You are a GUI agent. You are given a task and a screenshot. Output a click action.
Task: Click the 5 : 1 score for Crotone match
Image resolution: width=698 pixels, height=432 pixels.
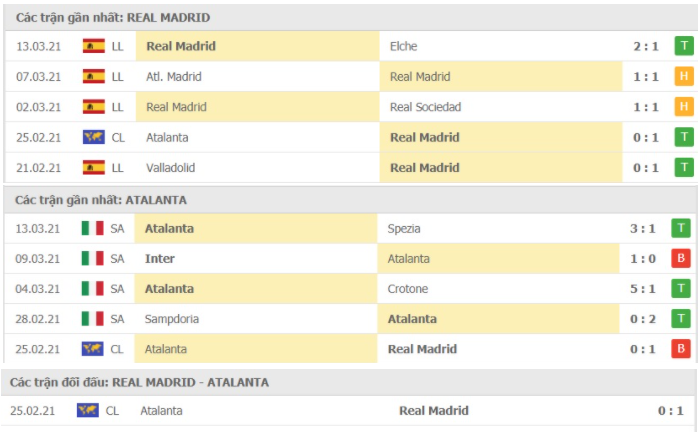pos(644,289)
